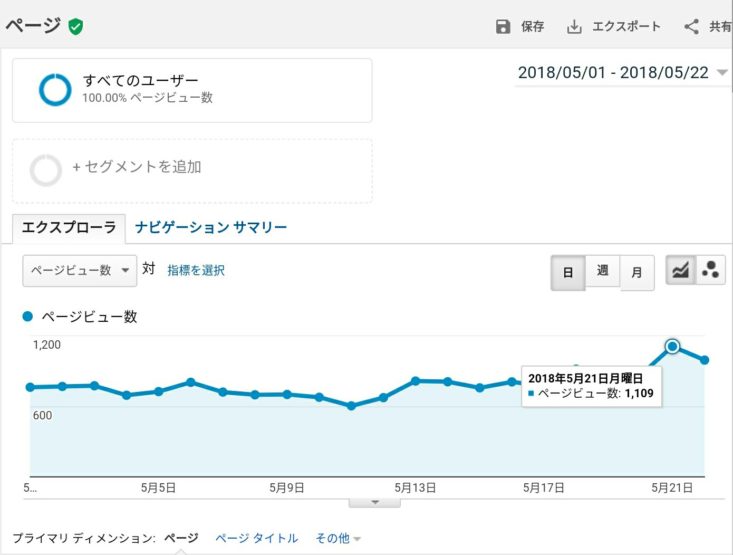
Task: Click the 指標を選択 link
Action: [x=196, y=270]
